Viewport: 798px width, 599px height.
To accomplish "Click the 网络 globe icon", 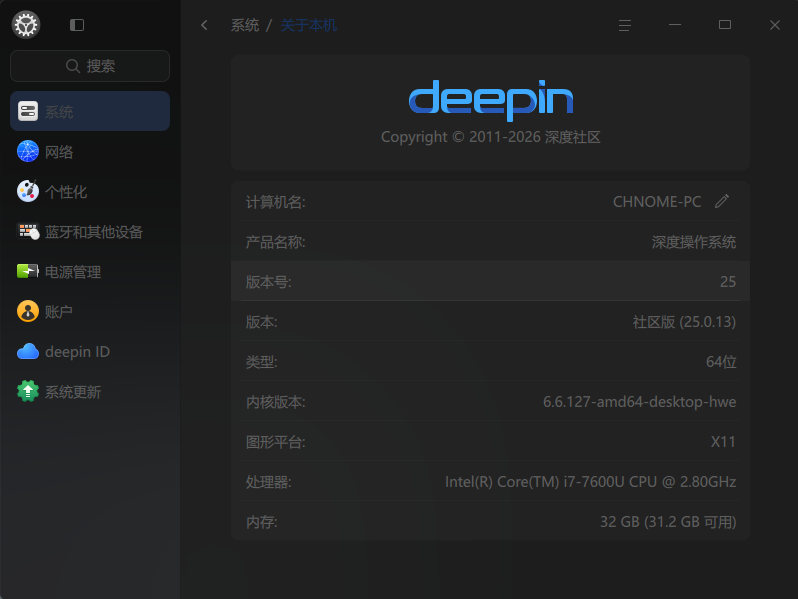I will click(28, 151).
